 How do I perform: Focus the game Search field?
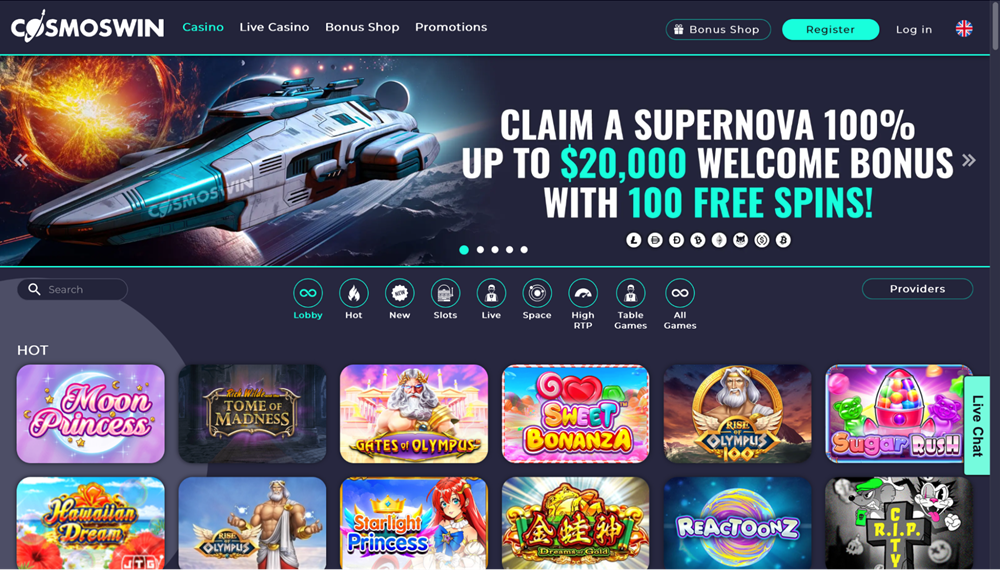point(72,289)
